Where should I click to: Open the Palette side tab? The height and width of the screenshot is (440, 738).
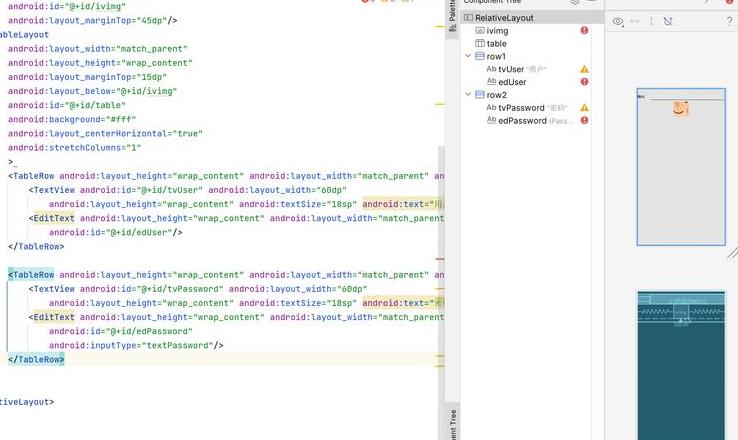coord(452,16)
